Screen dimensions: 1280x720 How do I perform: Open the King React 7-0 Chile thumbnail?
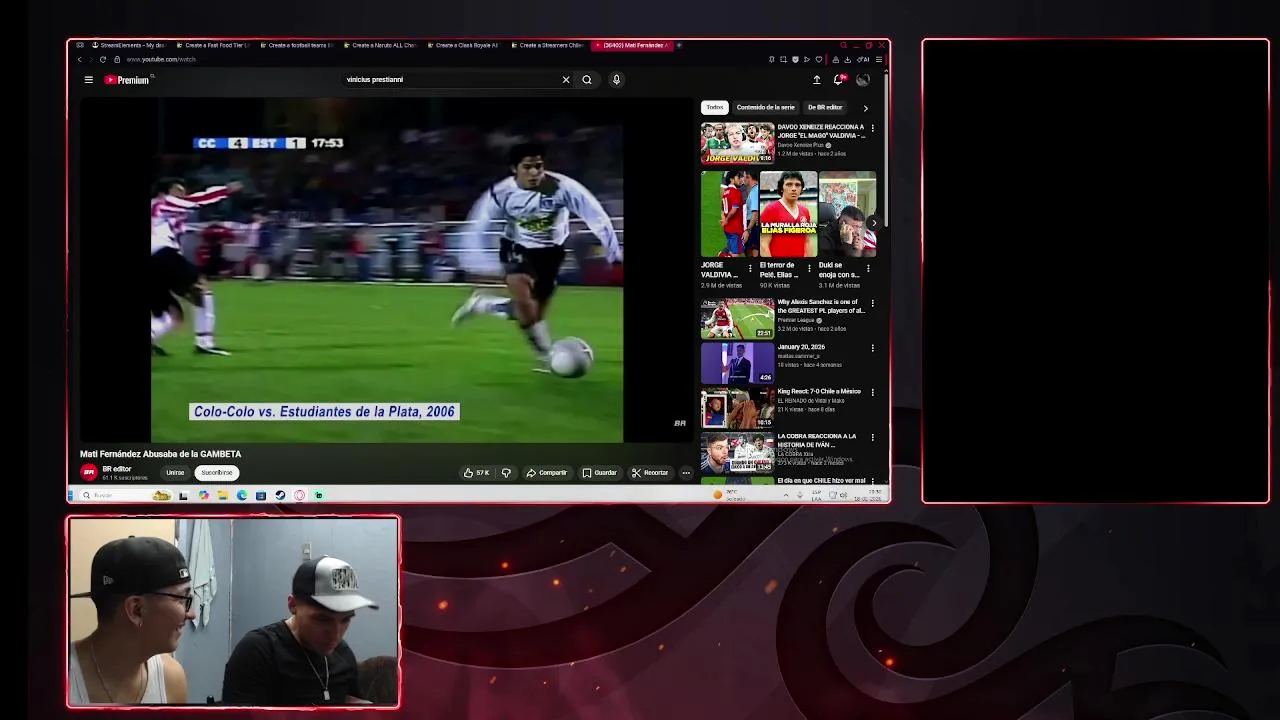pyautogui.click(x=738, y=408)
